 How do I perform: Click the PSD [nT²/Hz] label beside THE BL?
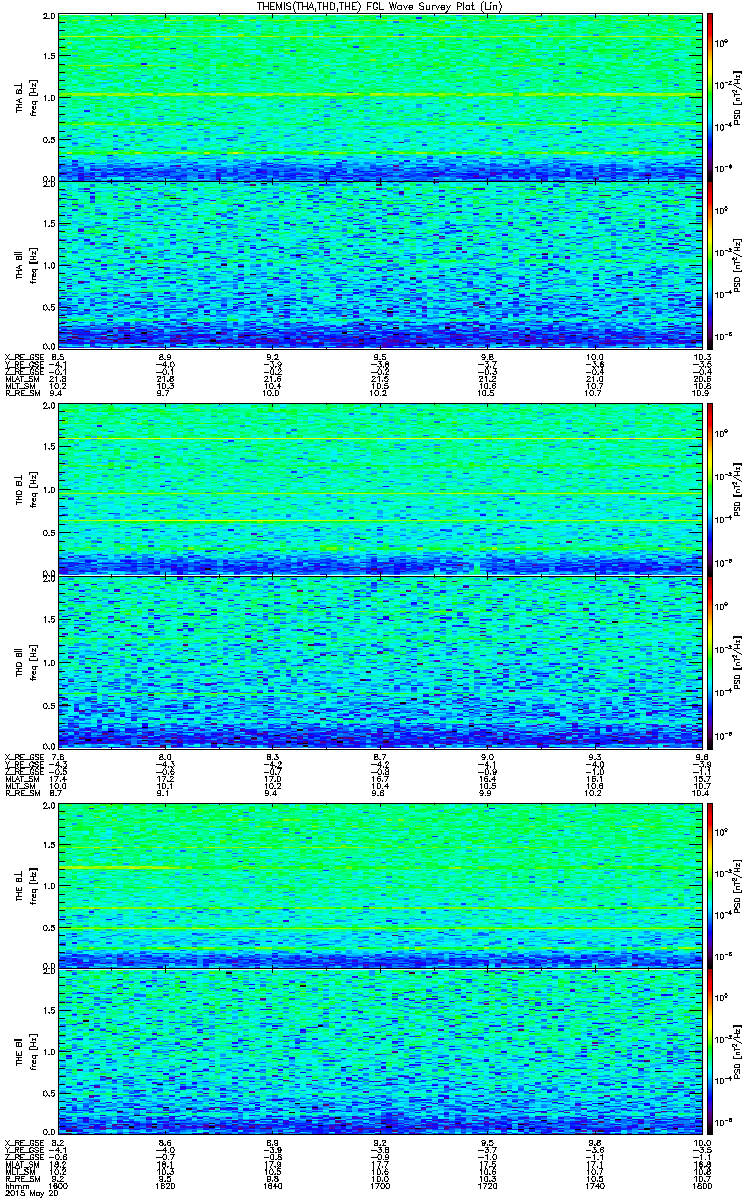pyautogui.click(x=737, y=884)
